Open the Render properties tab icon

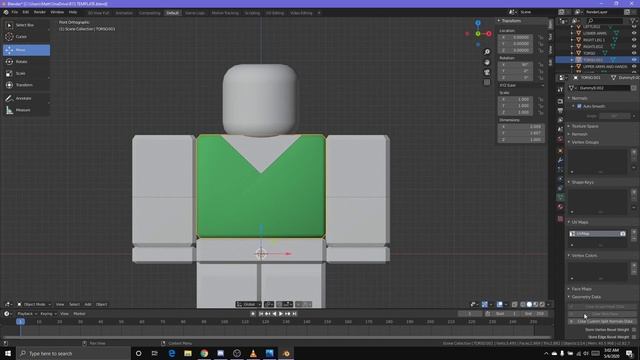coord(560,101)
